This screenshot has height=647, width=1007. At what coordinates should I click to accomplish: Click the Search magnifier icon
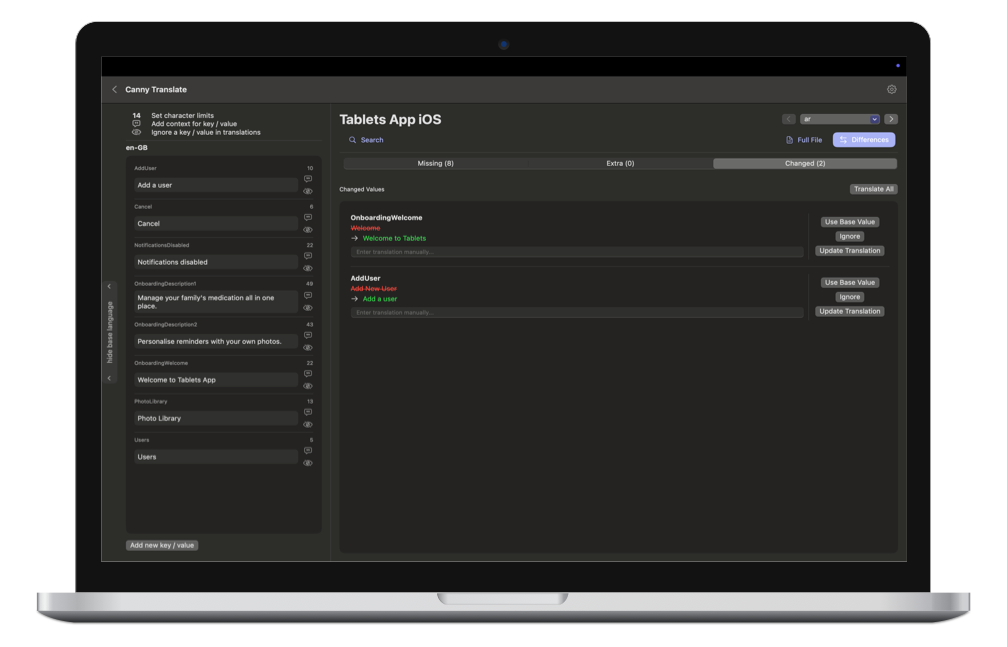point(352,140)
